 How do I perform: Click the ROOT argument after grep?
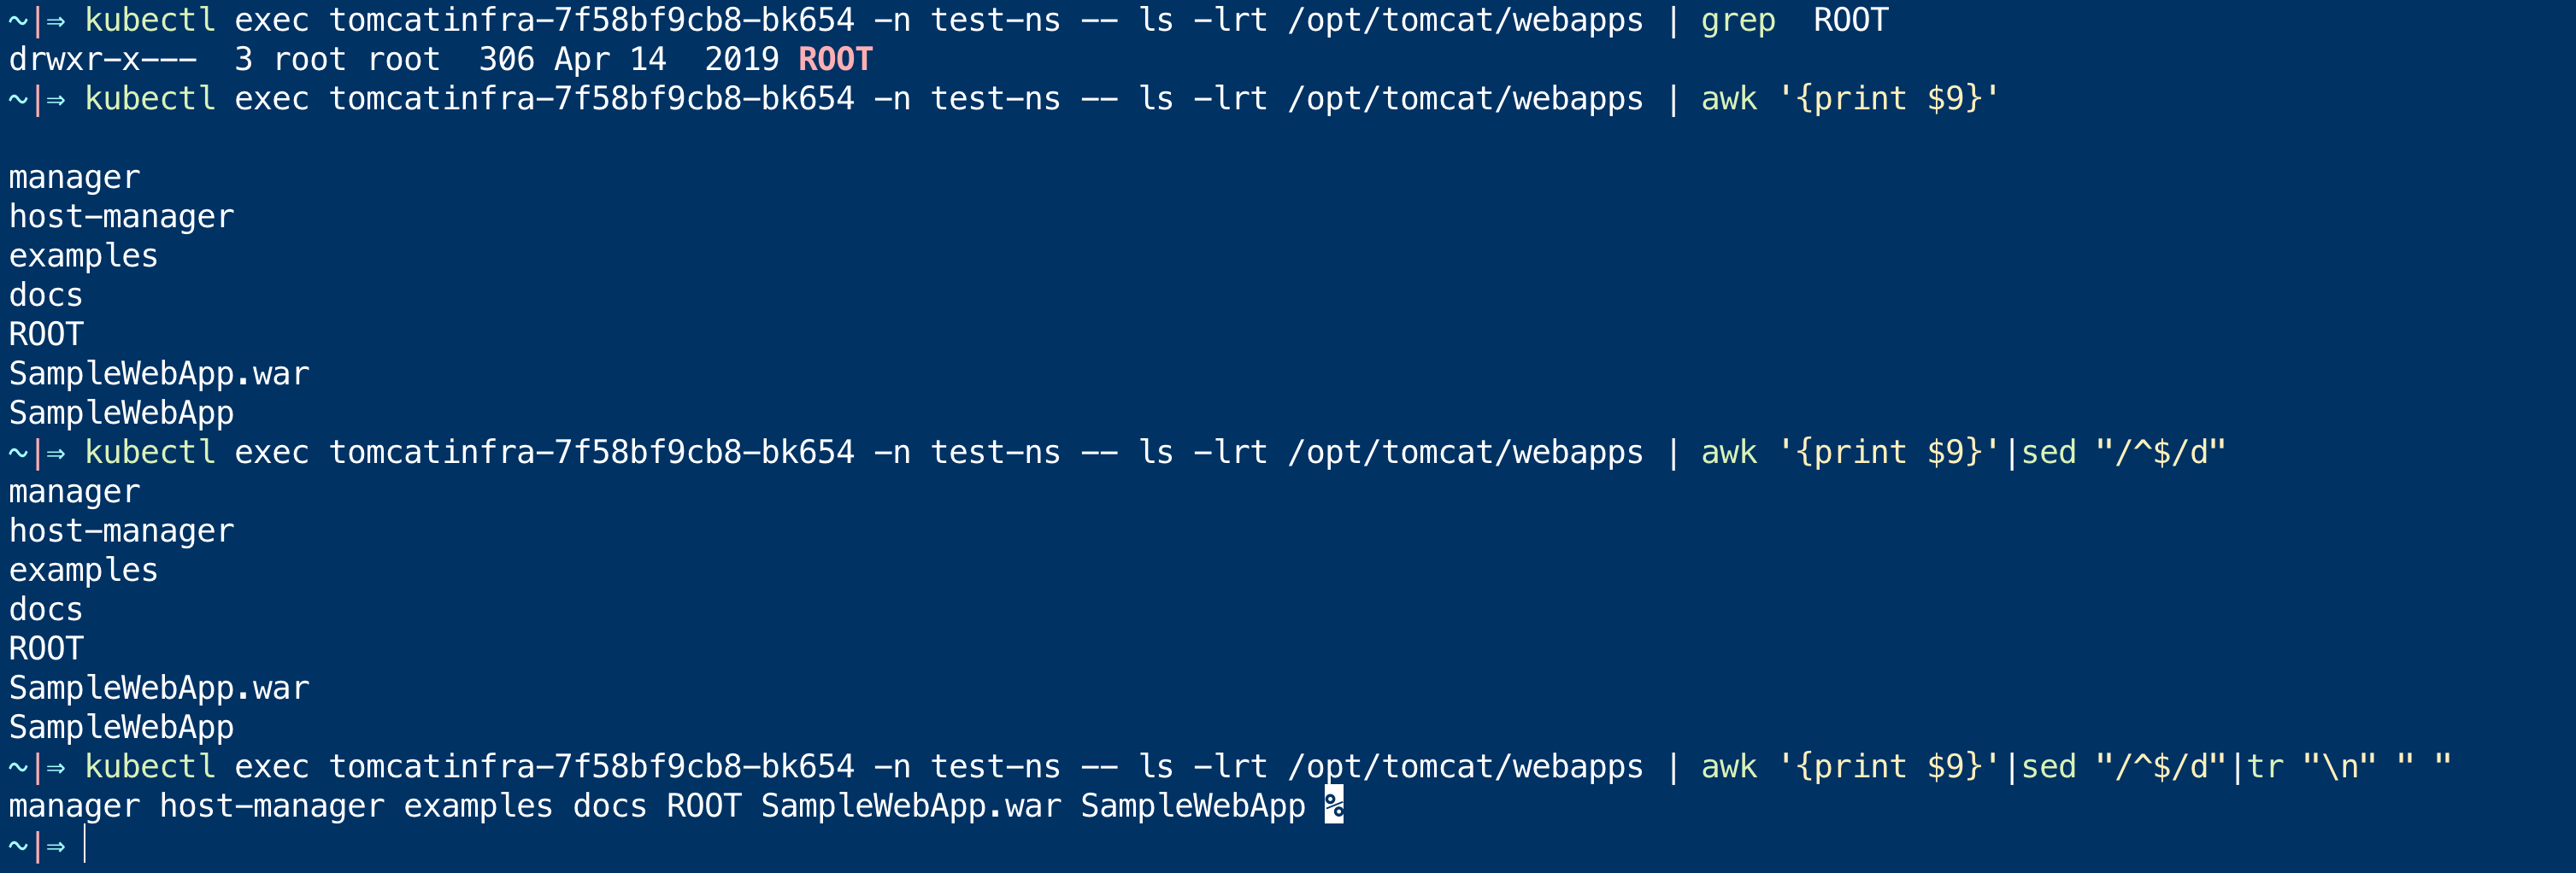pyautogui.click(x=1850, y=20)
